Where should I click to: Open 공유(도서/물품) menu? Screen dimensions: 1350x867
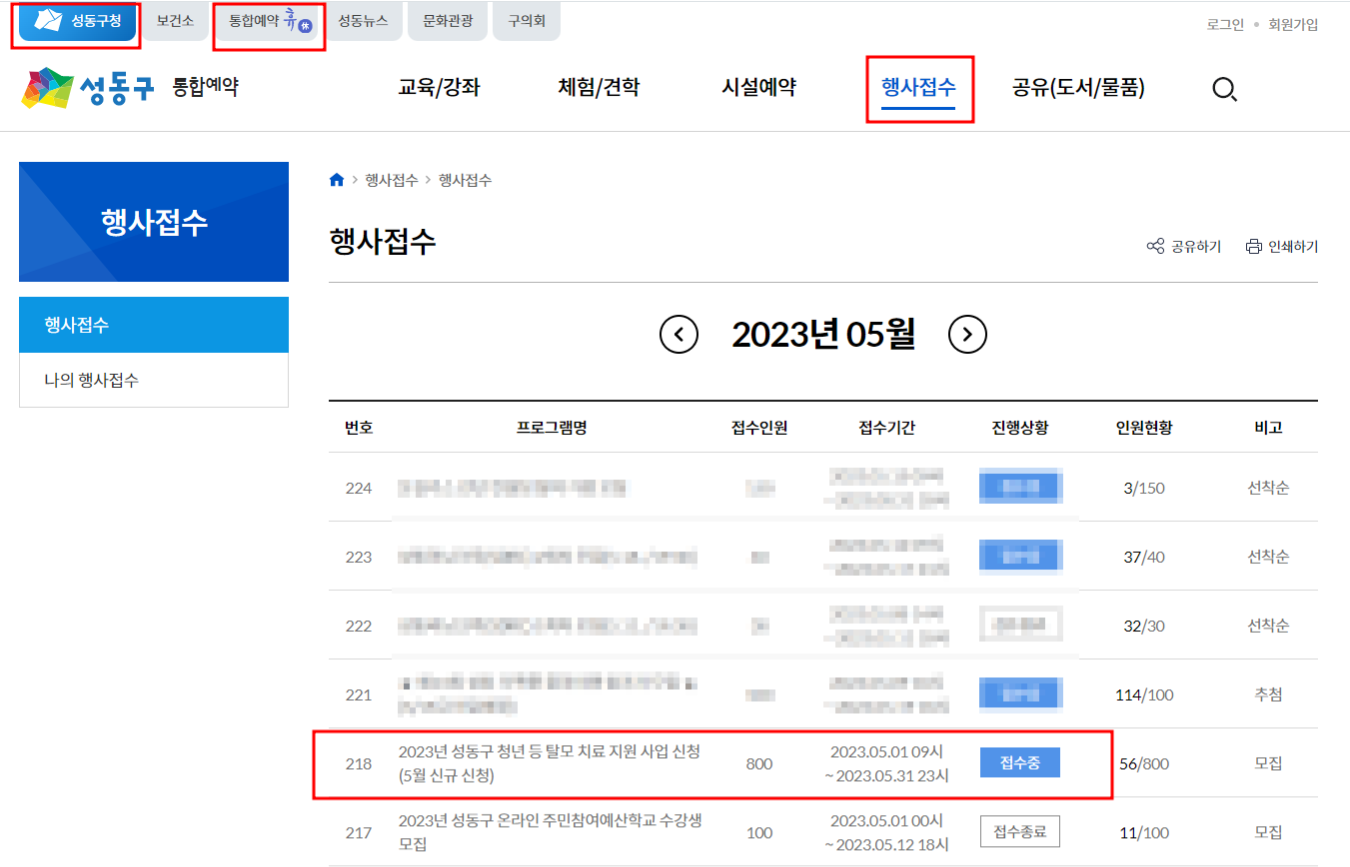point(1078,88)
